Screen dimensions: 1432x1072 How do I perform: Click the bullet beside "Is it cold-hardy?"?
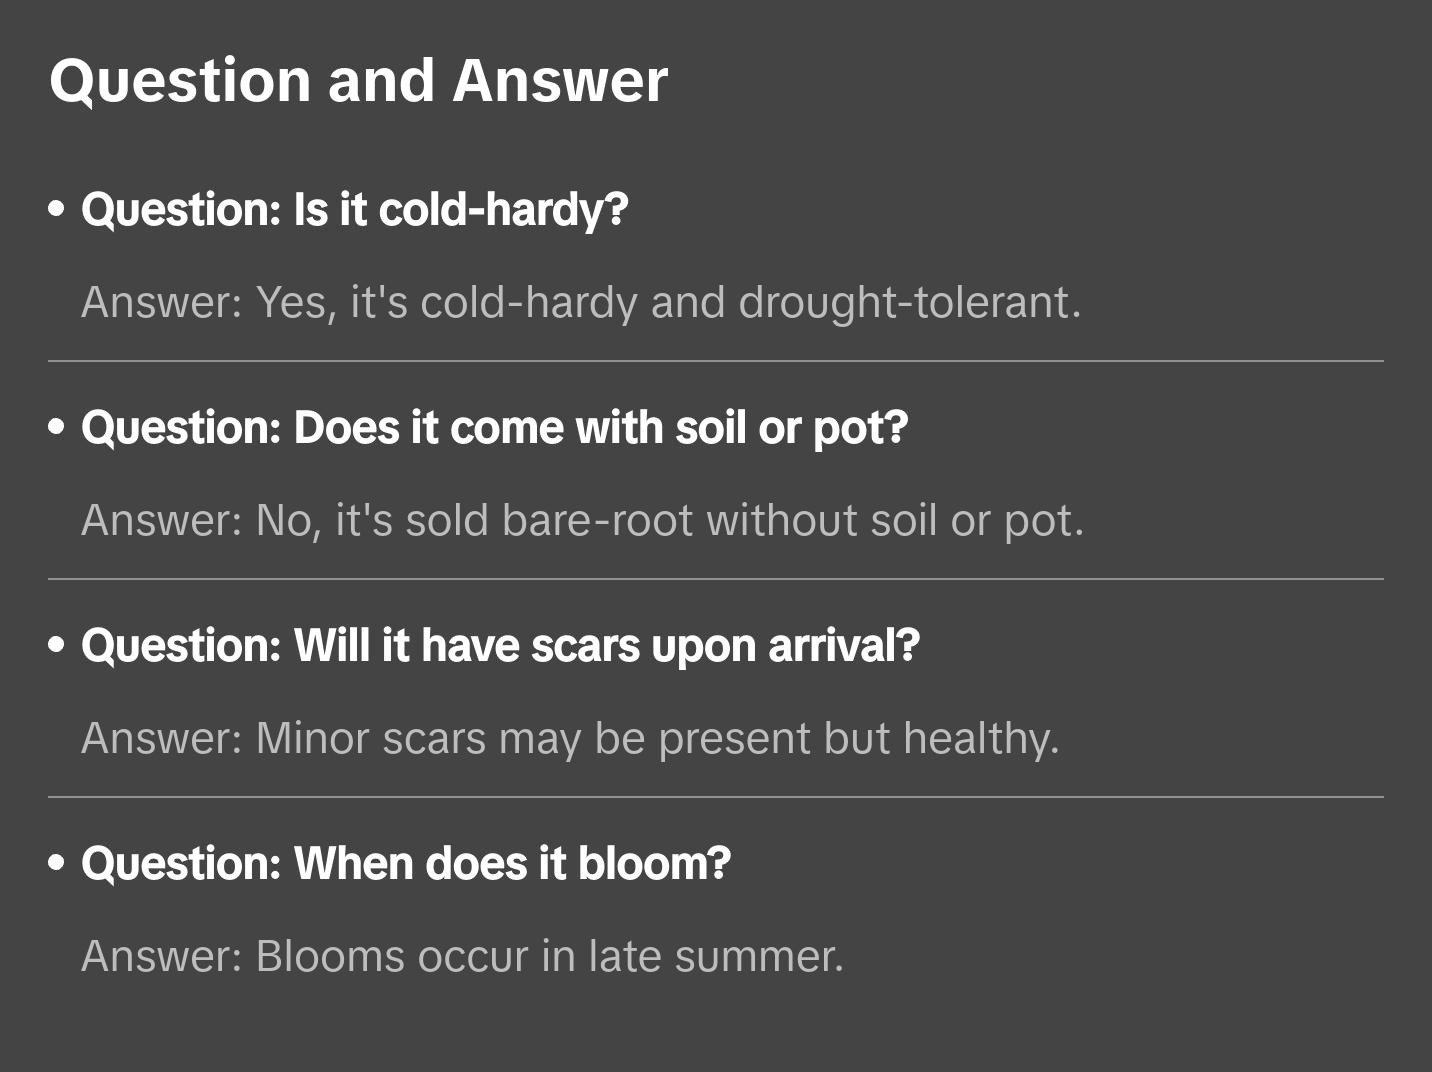57,210
